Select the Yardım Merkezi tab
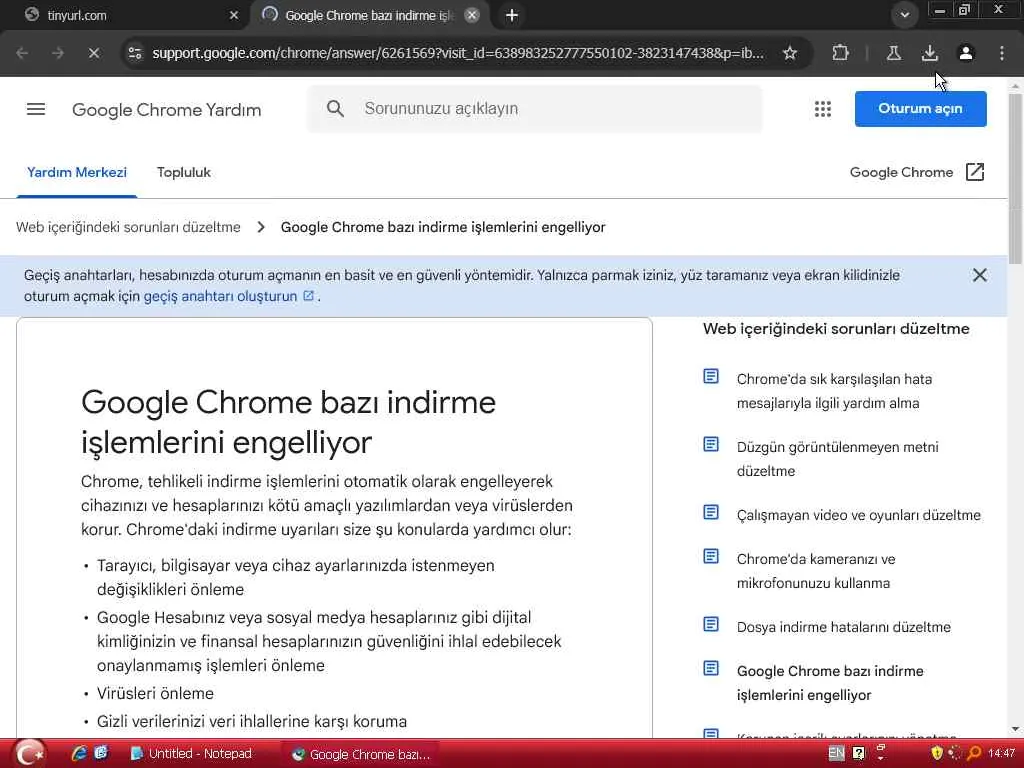The image size is (1024, 768). click(x=76, y=172)
